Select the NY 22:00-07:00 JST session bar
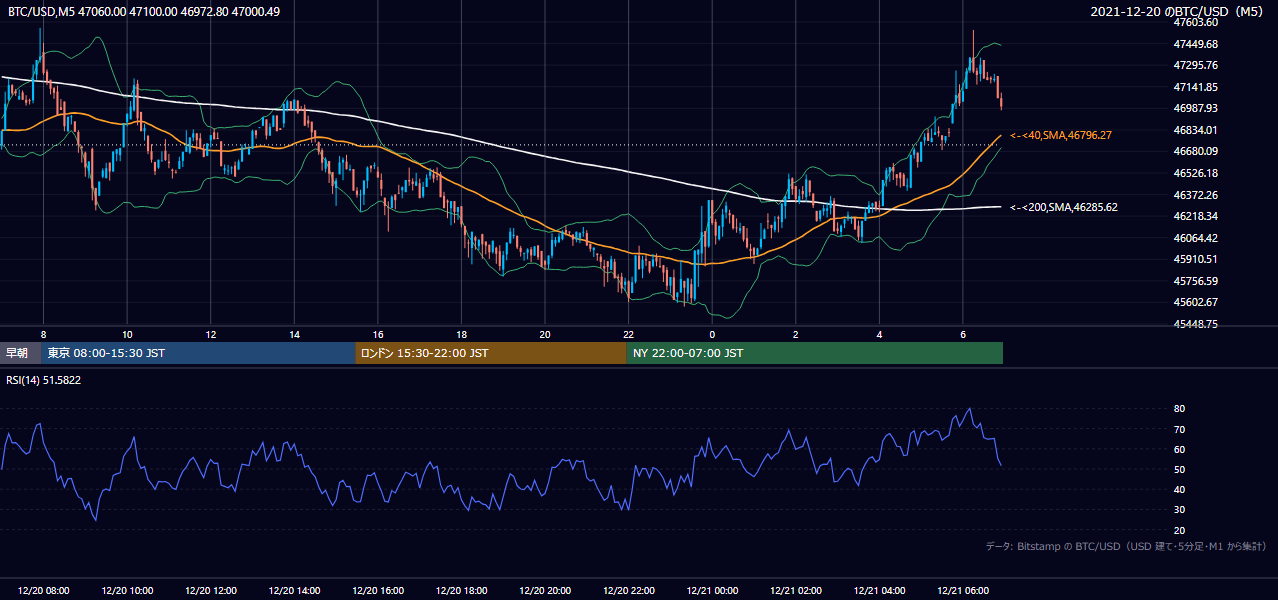 (815, 353)
